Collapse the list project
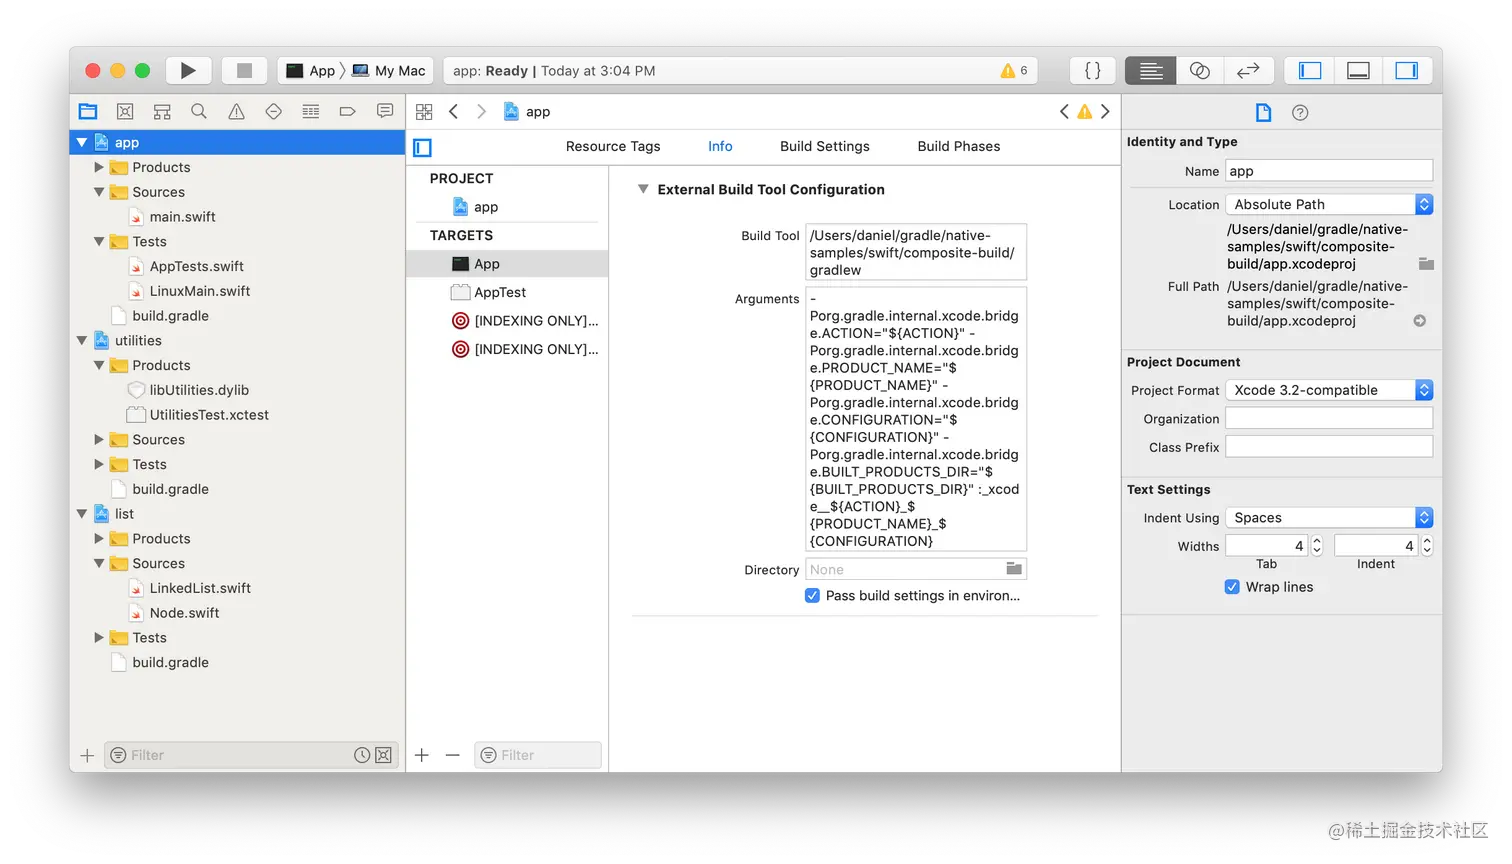 82,514
